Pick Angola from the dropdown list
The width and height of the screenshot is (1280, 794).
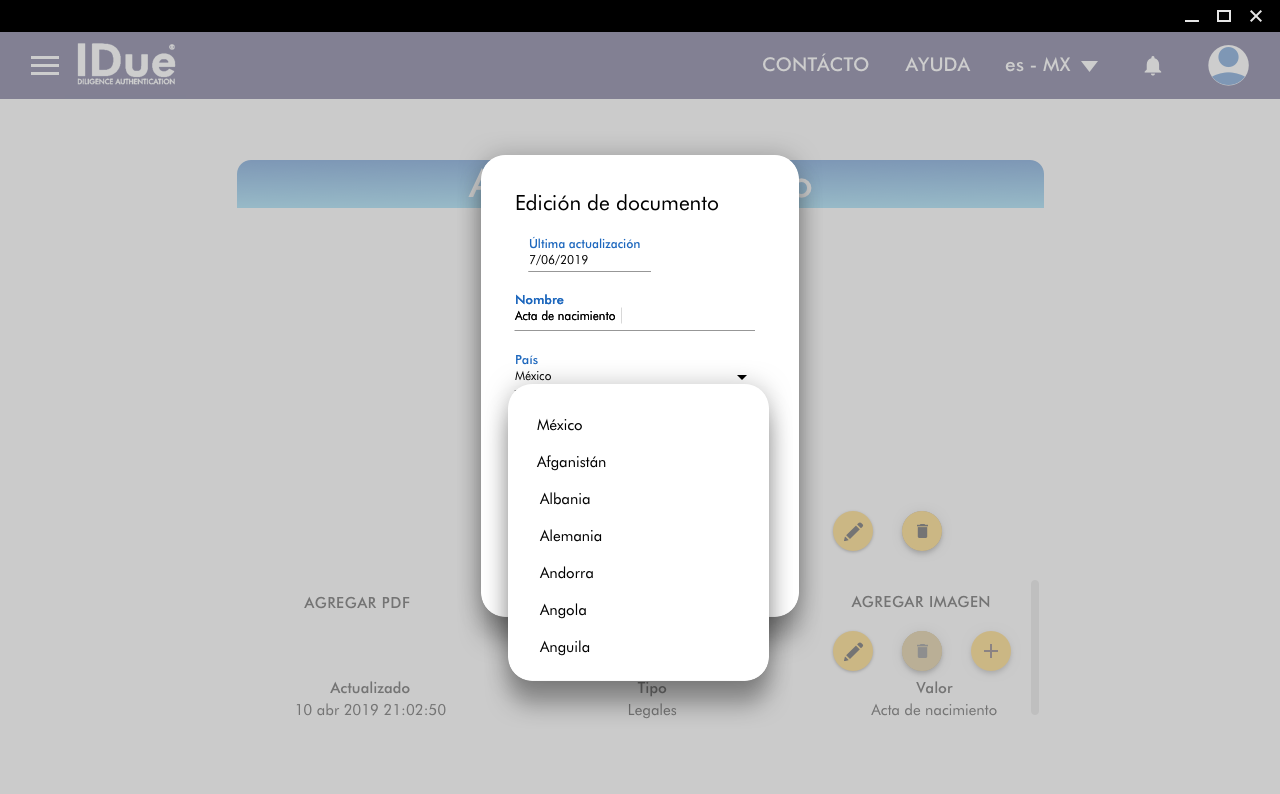563,610
